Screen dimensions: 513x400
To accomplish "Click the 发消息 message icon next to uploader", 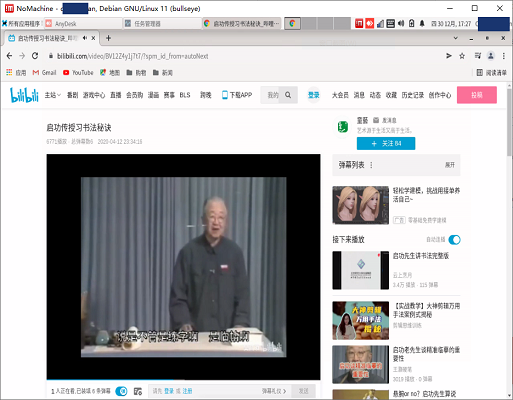I will (x=376, y=120).
